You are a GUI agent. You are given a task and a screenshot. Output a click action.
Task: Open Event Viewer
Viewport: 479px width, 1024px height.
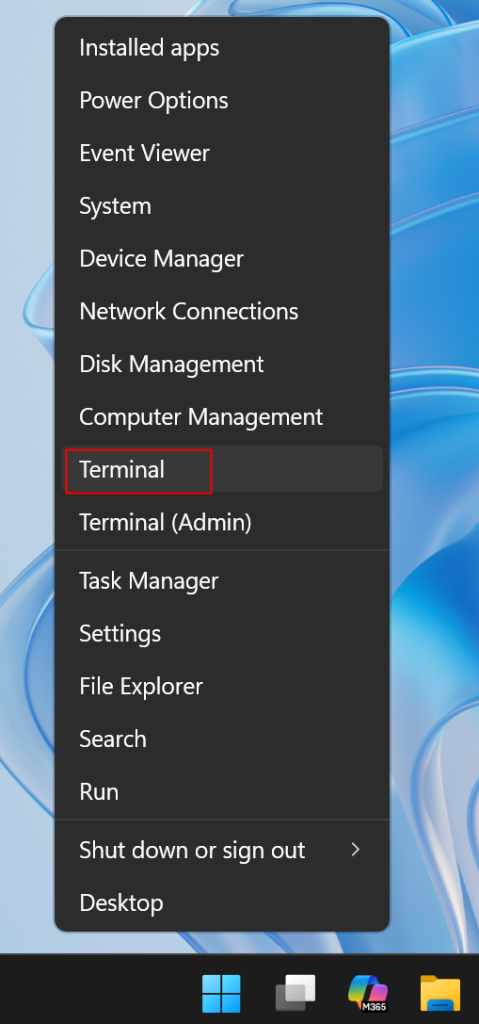[x=222, y=153]
